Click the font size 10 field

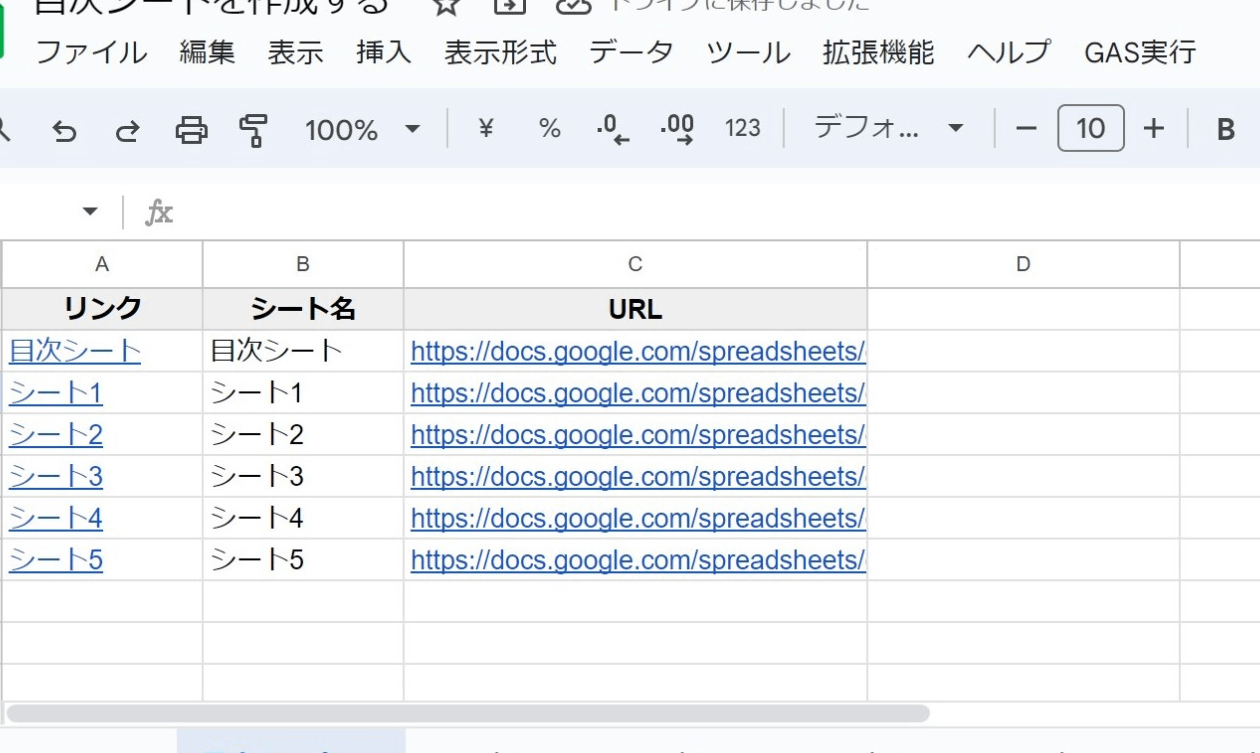click(x=1090, y=128)
